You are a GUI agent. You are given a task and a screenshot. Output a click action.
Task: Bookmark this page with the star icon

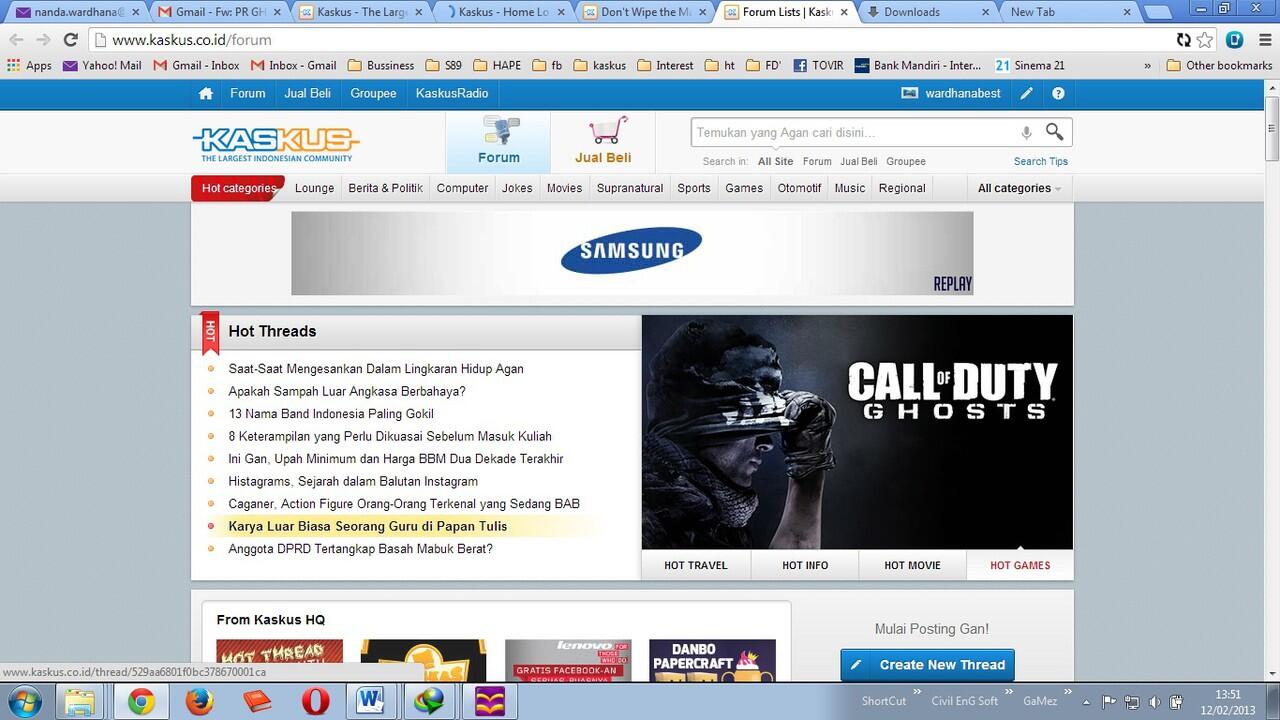1205,40
